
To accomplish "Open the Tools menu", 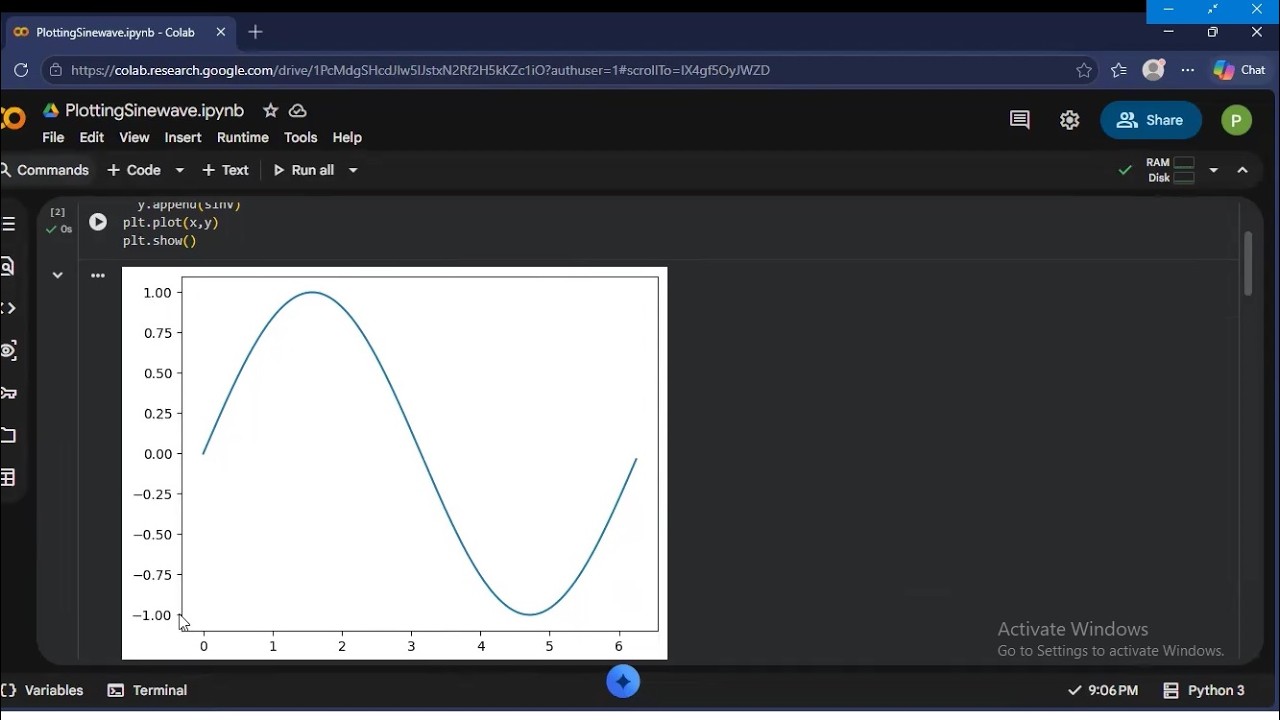I will [300, 137].
